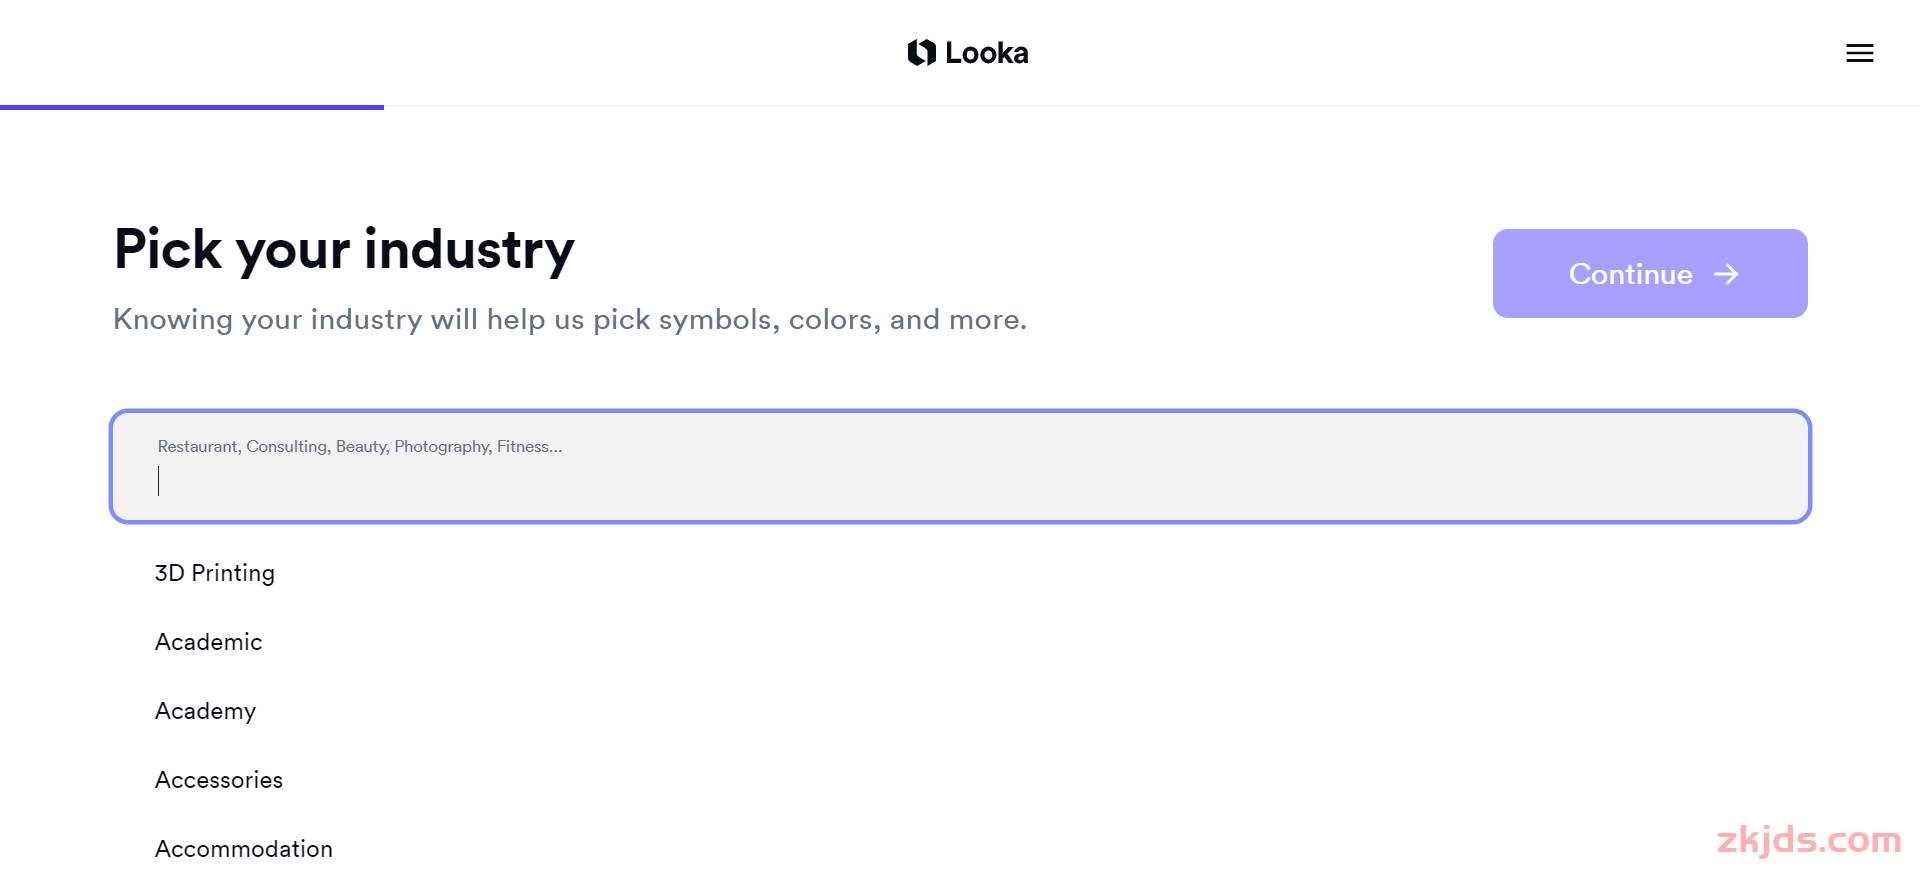1920x872 pixels.
Task: Open the hamburger menu icon
Action: (x=1859, y=53)
